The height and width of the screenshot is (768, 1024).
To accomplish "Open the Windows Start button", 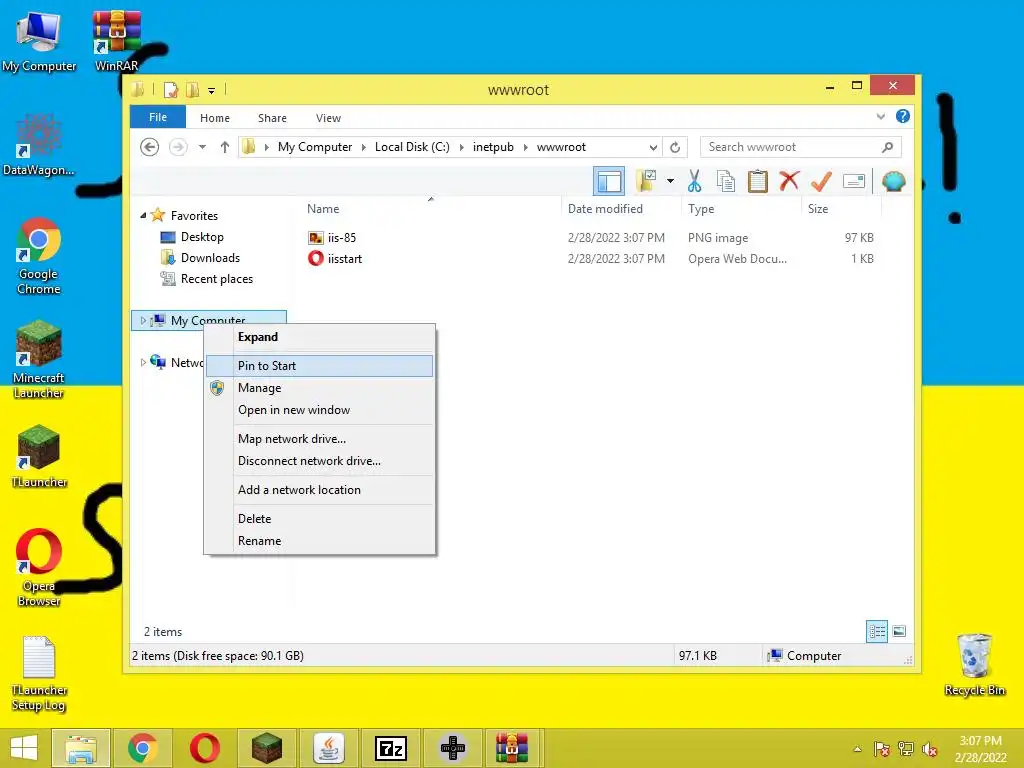I will tap(24, 748).
